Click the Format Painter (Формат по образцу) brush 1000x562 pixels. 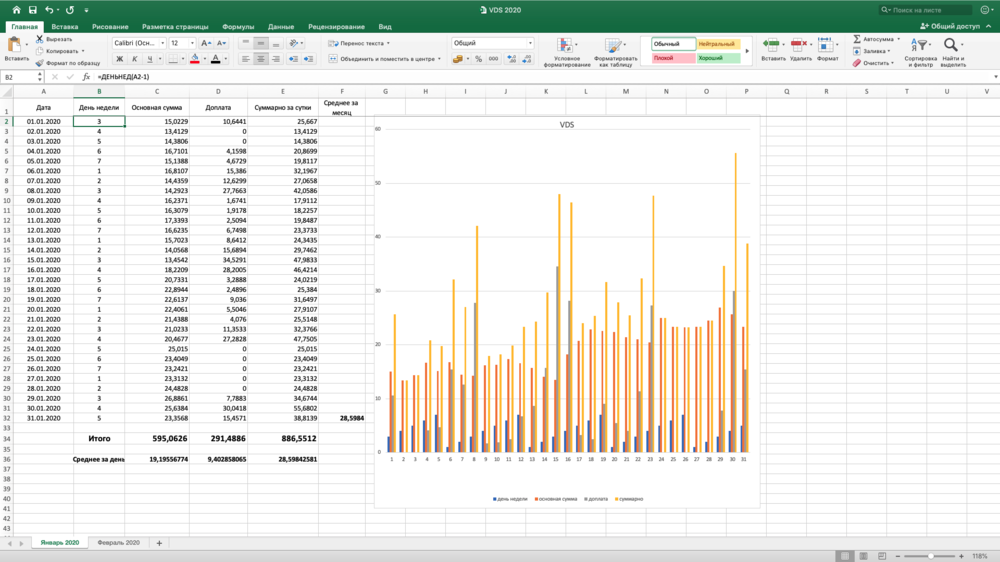pyautogui.click(x=40, y=63)
